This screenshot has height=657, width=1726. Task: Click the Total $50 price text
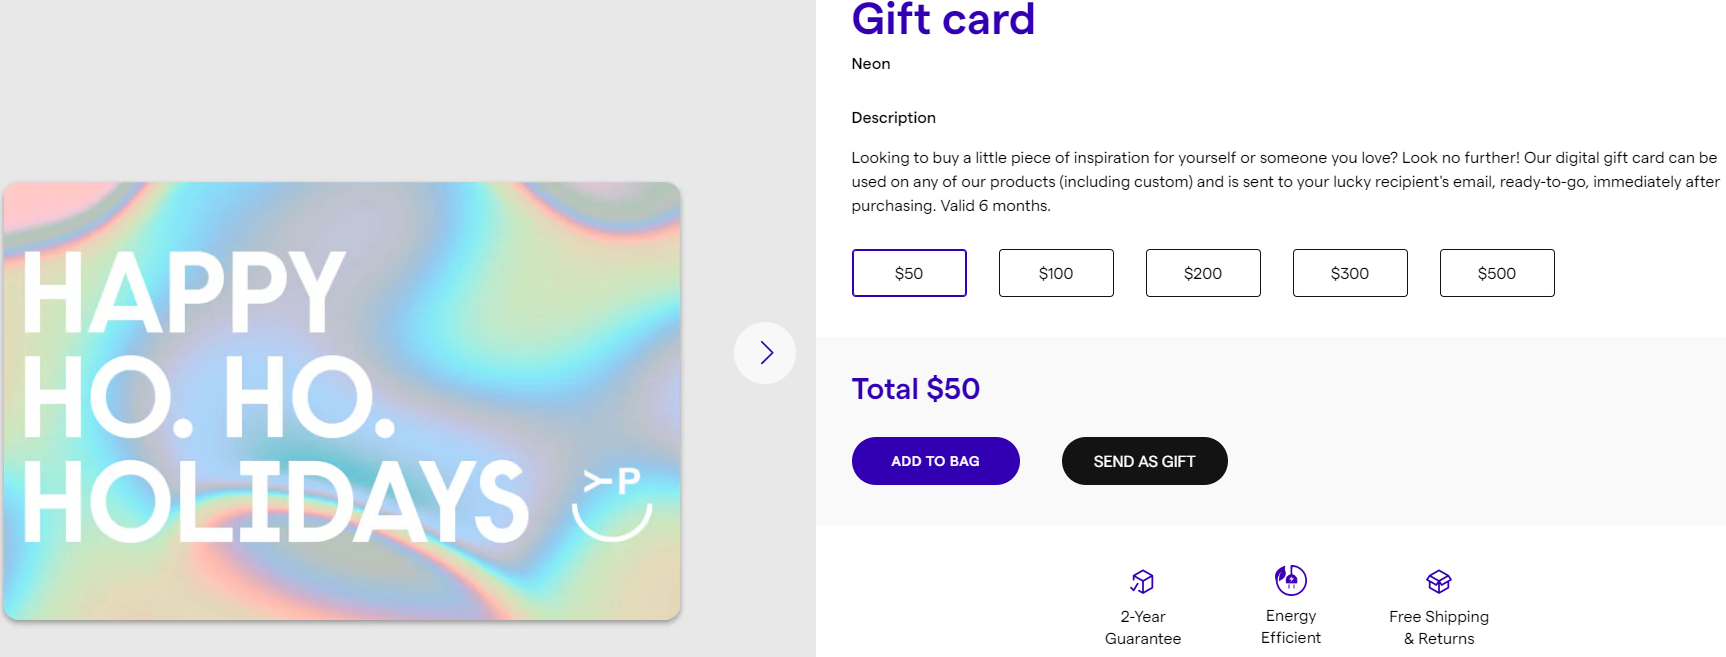click(915, 389)
